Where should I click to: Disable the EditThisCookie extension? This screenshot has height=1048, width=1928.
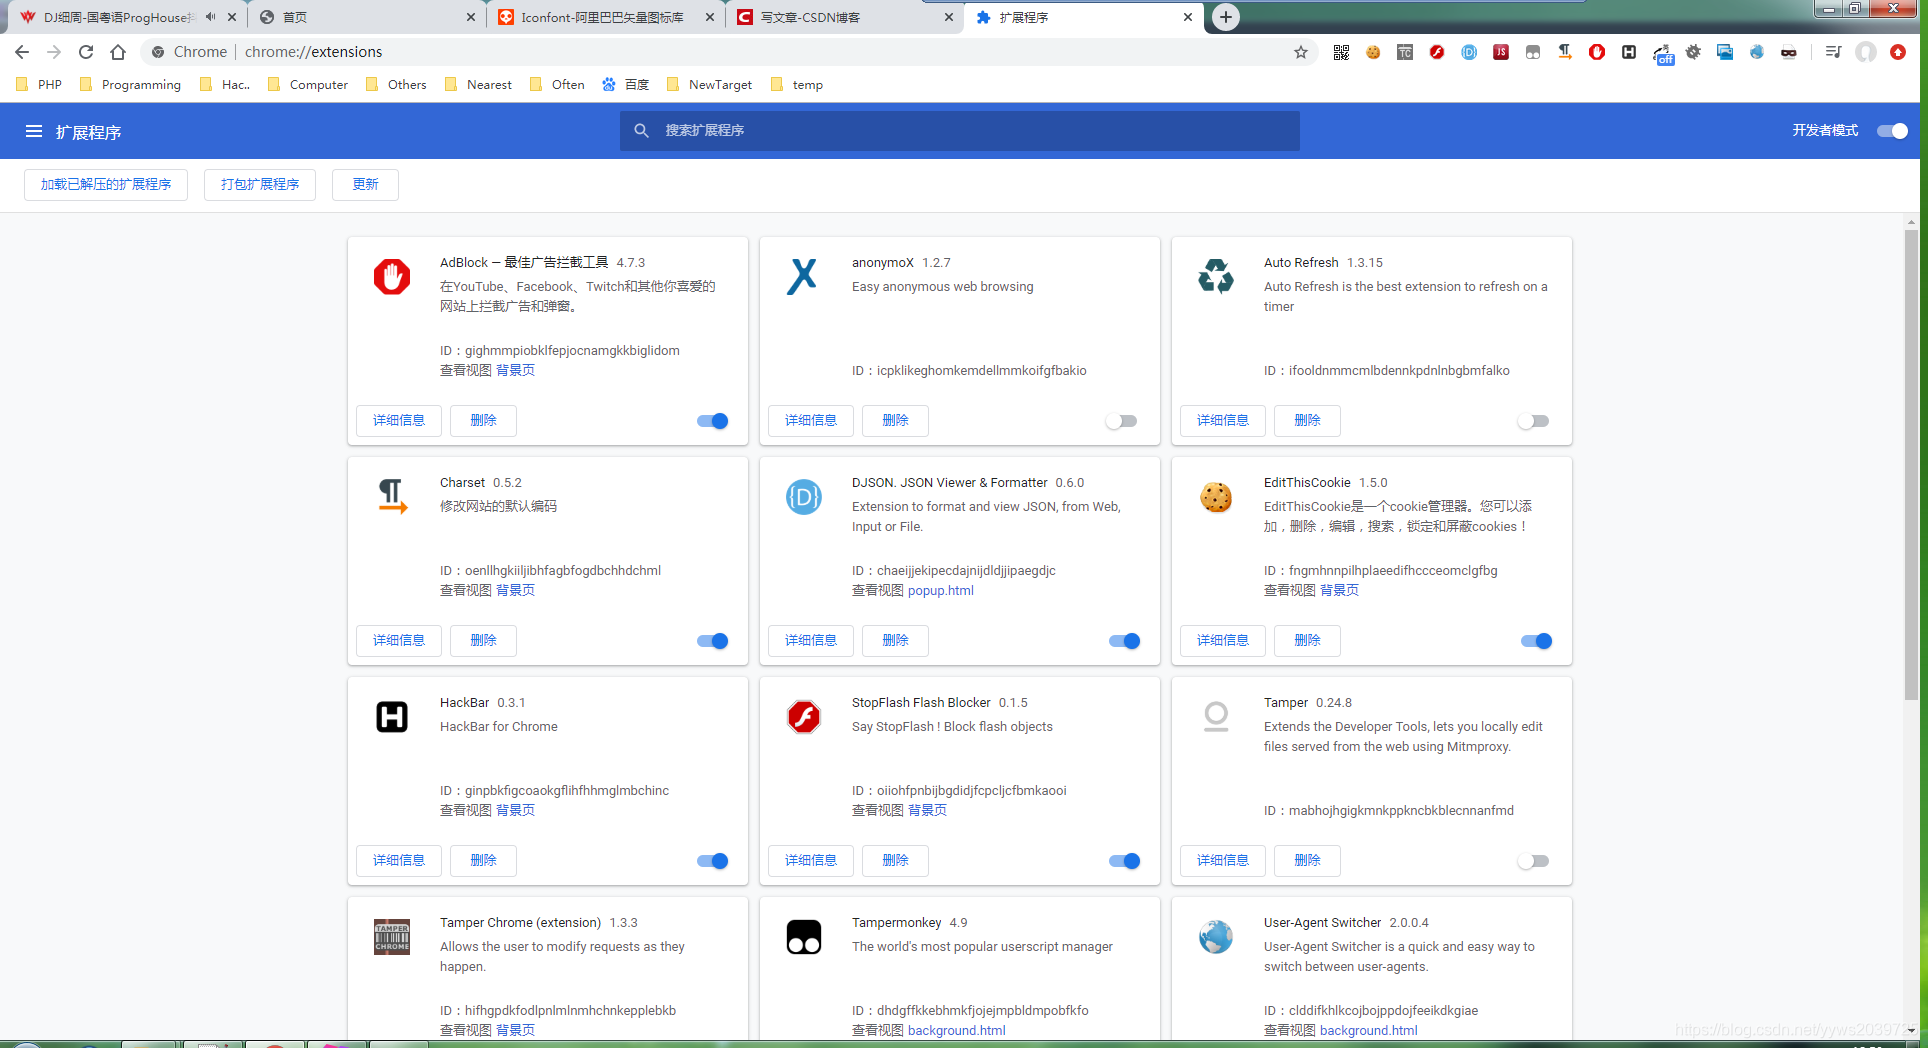(x=1535, y=640)
